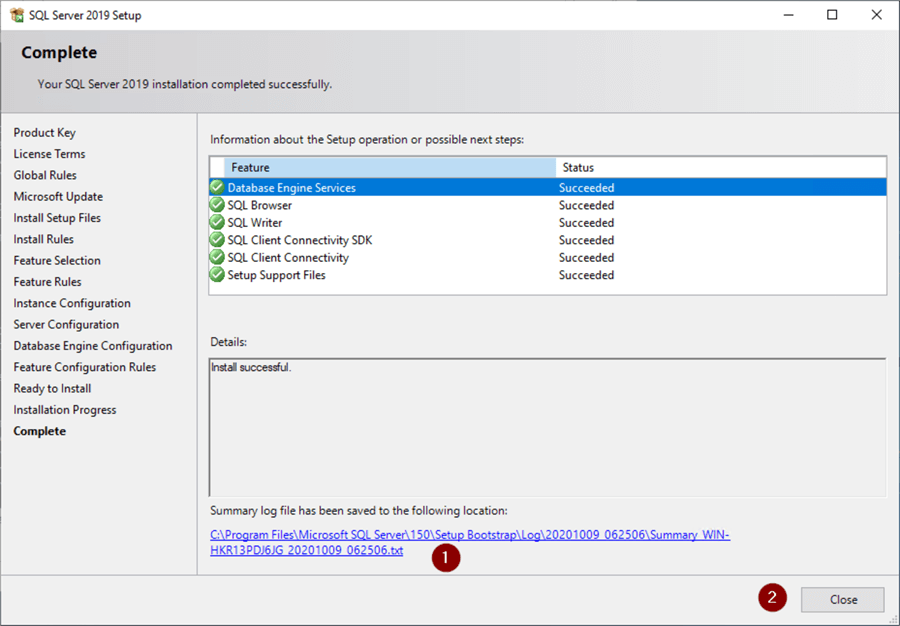Close window using title bar X

(x=876, y=15)
